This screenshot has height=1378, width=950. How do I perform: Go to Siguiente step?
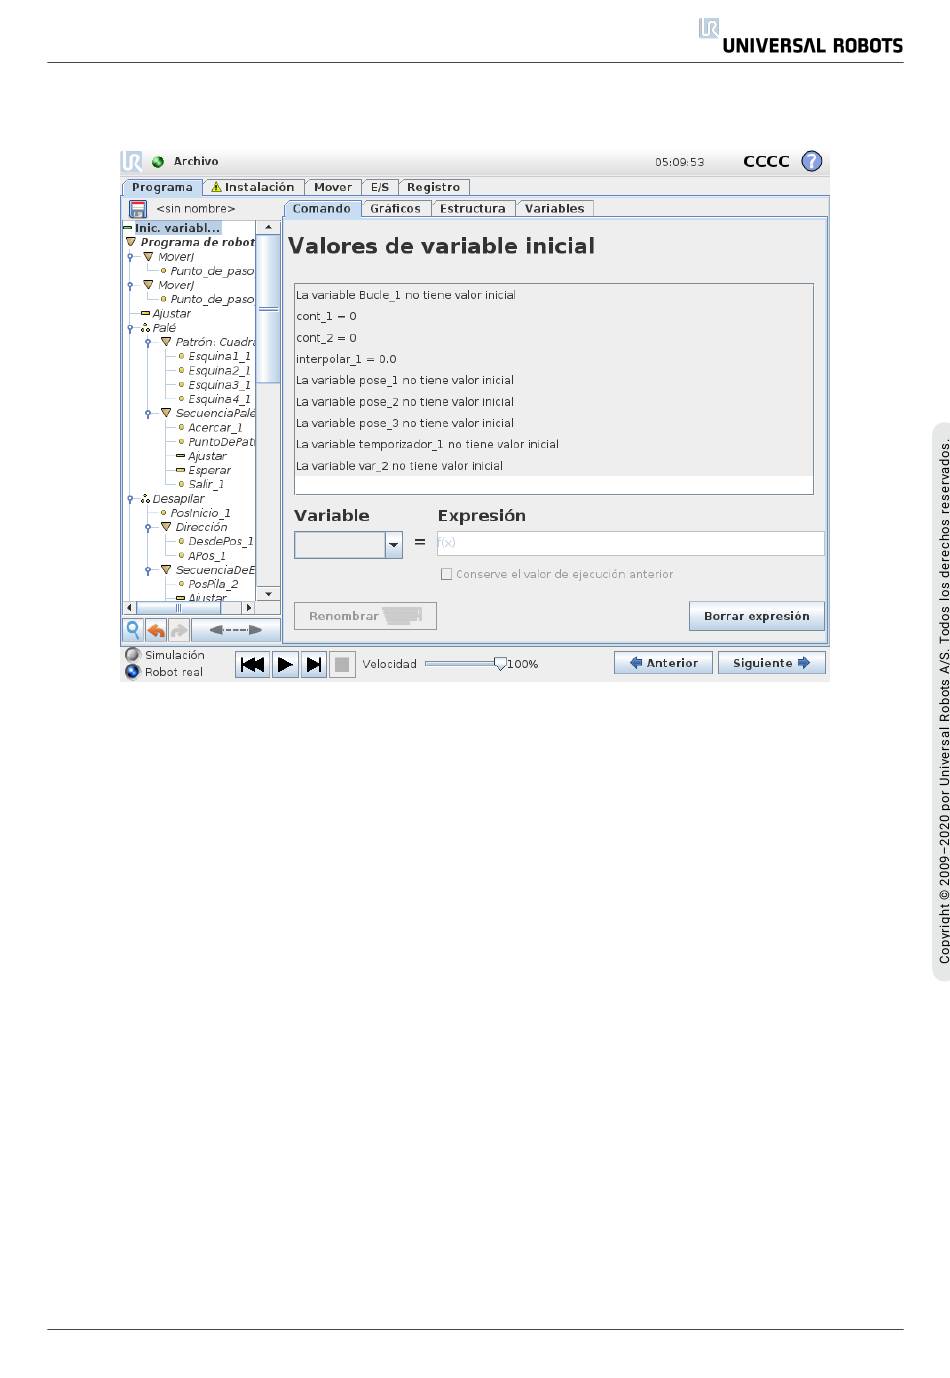(772, 663)
